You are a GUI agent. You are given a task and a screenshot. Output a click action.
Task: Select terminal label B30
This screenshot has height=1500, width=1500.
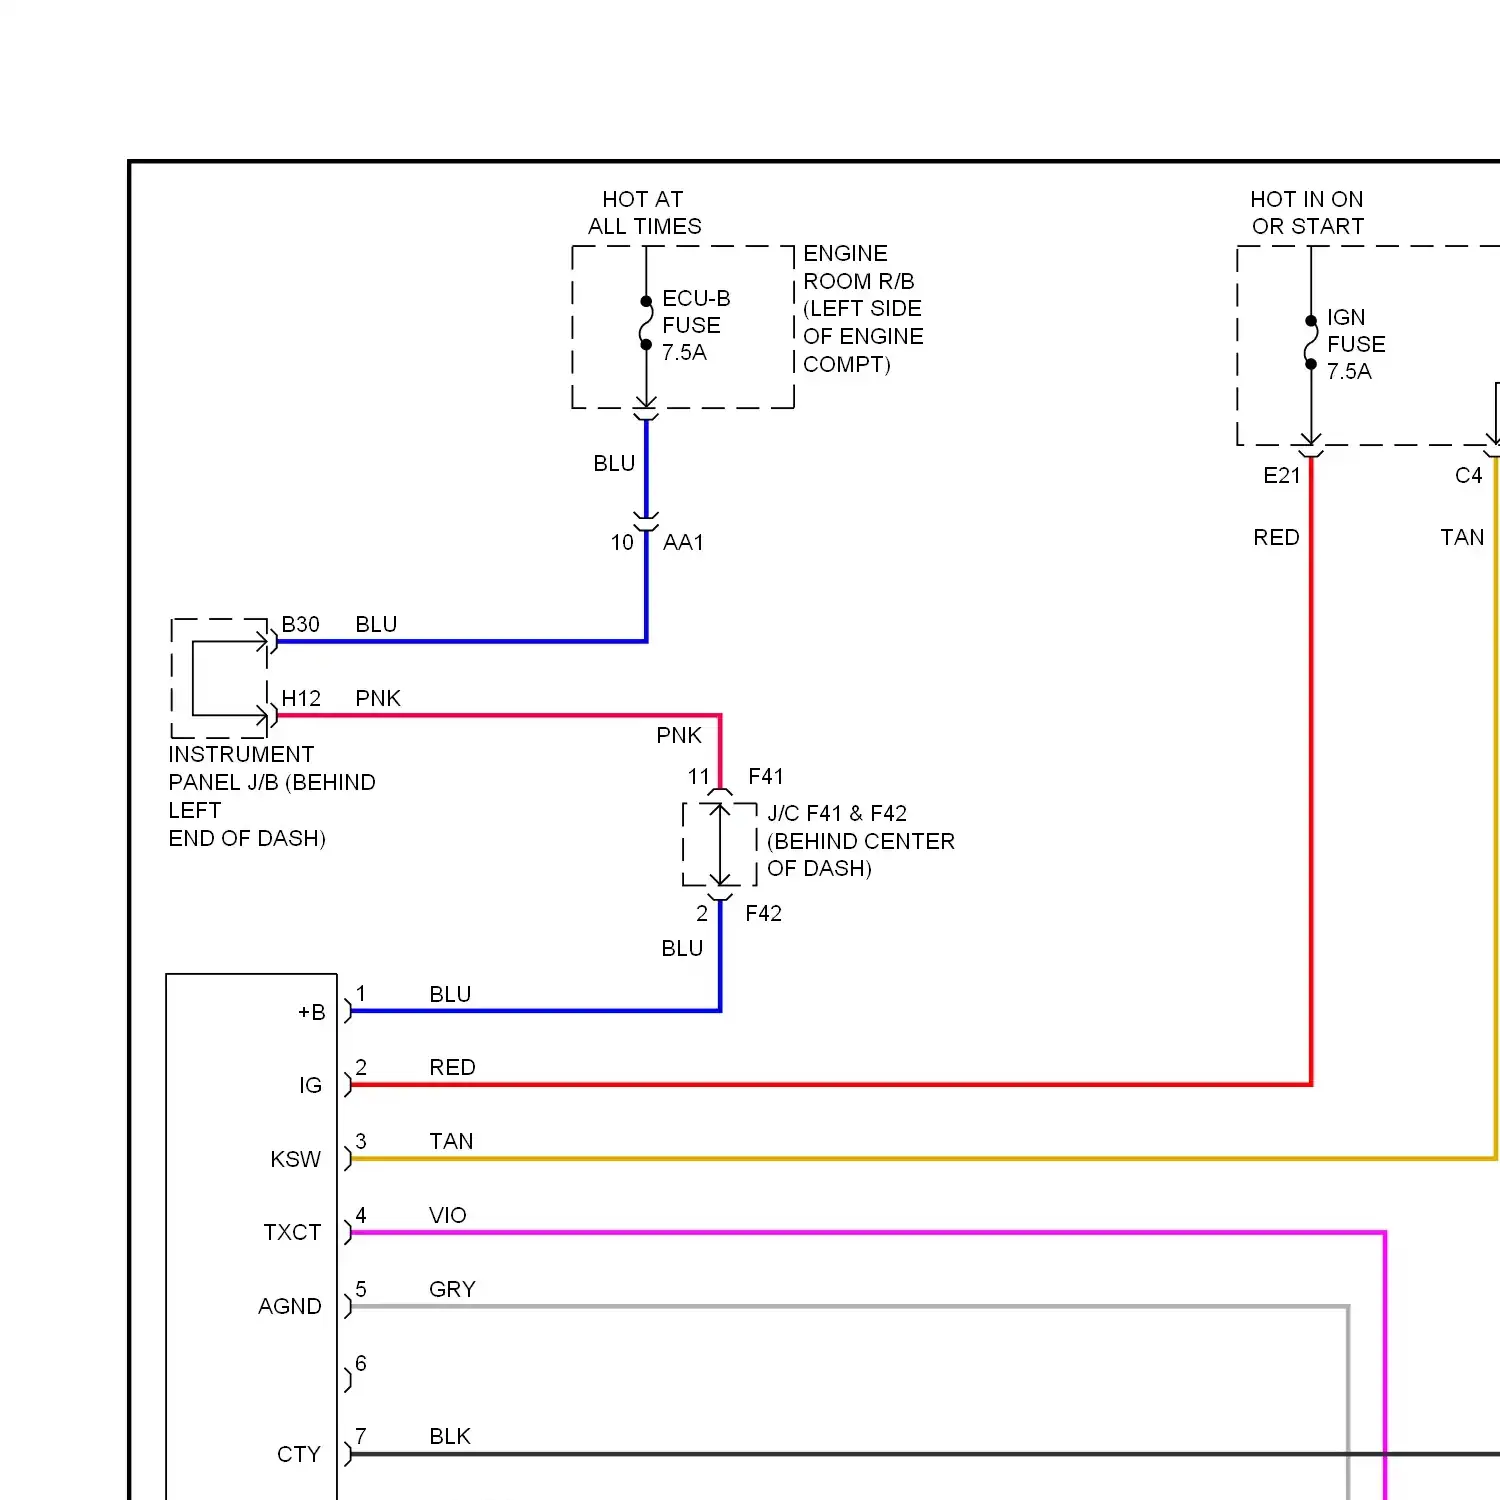(300, 625)
